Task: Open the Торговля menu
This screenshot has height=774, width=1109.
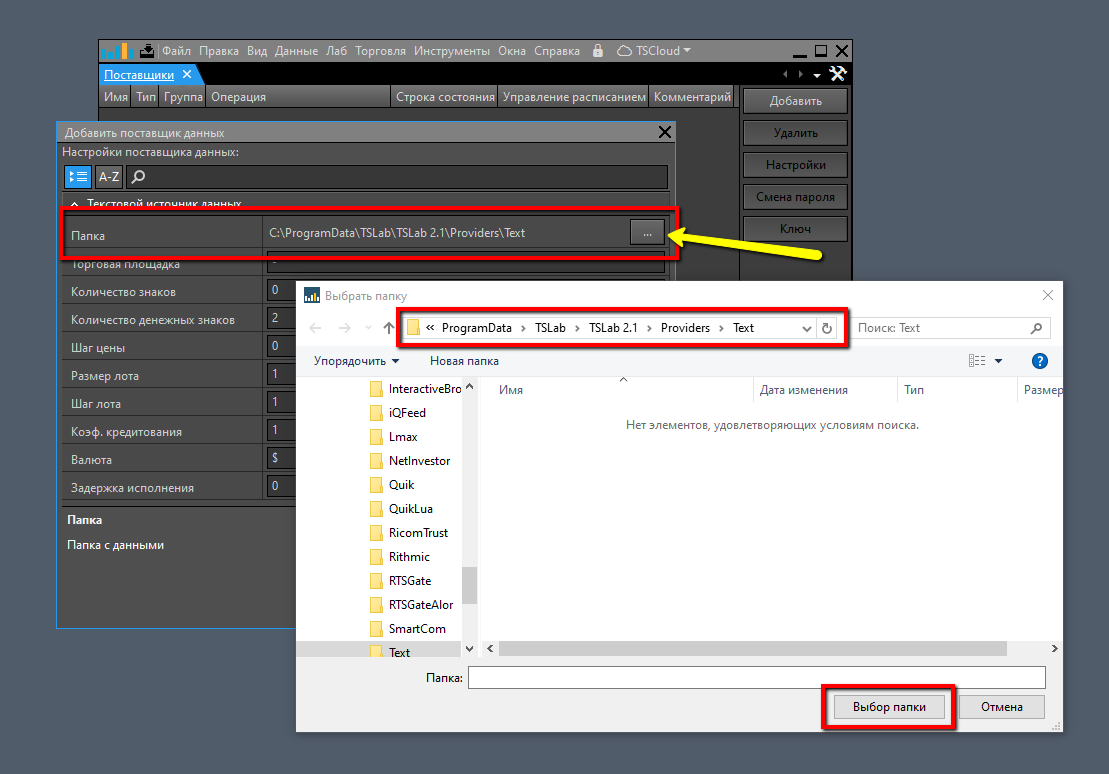Action: tap(380, 51)
